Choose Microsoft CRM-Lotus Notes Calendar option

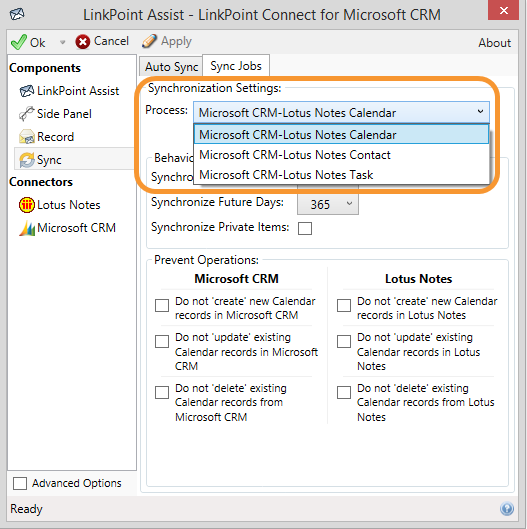tap(341, 135)
